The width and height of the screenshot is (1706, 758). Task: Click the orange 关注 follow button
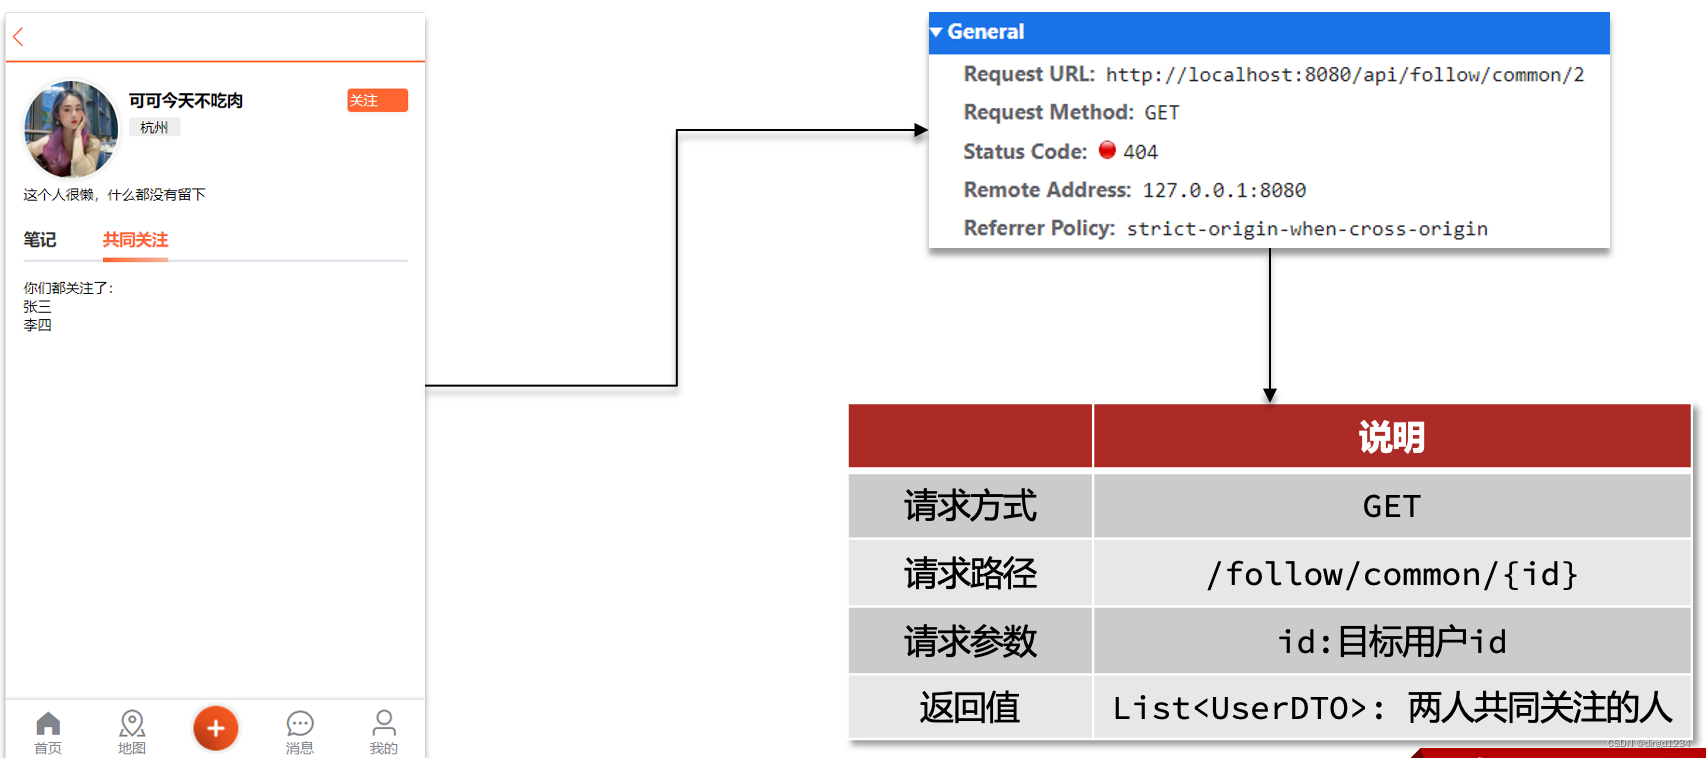[x=377, y=100]
